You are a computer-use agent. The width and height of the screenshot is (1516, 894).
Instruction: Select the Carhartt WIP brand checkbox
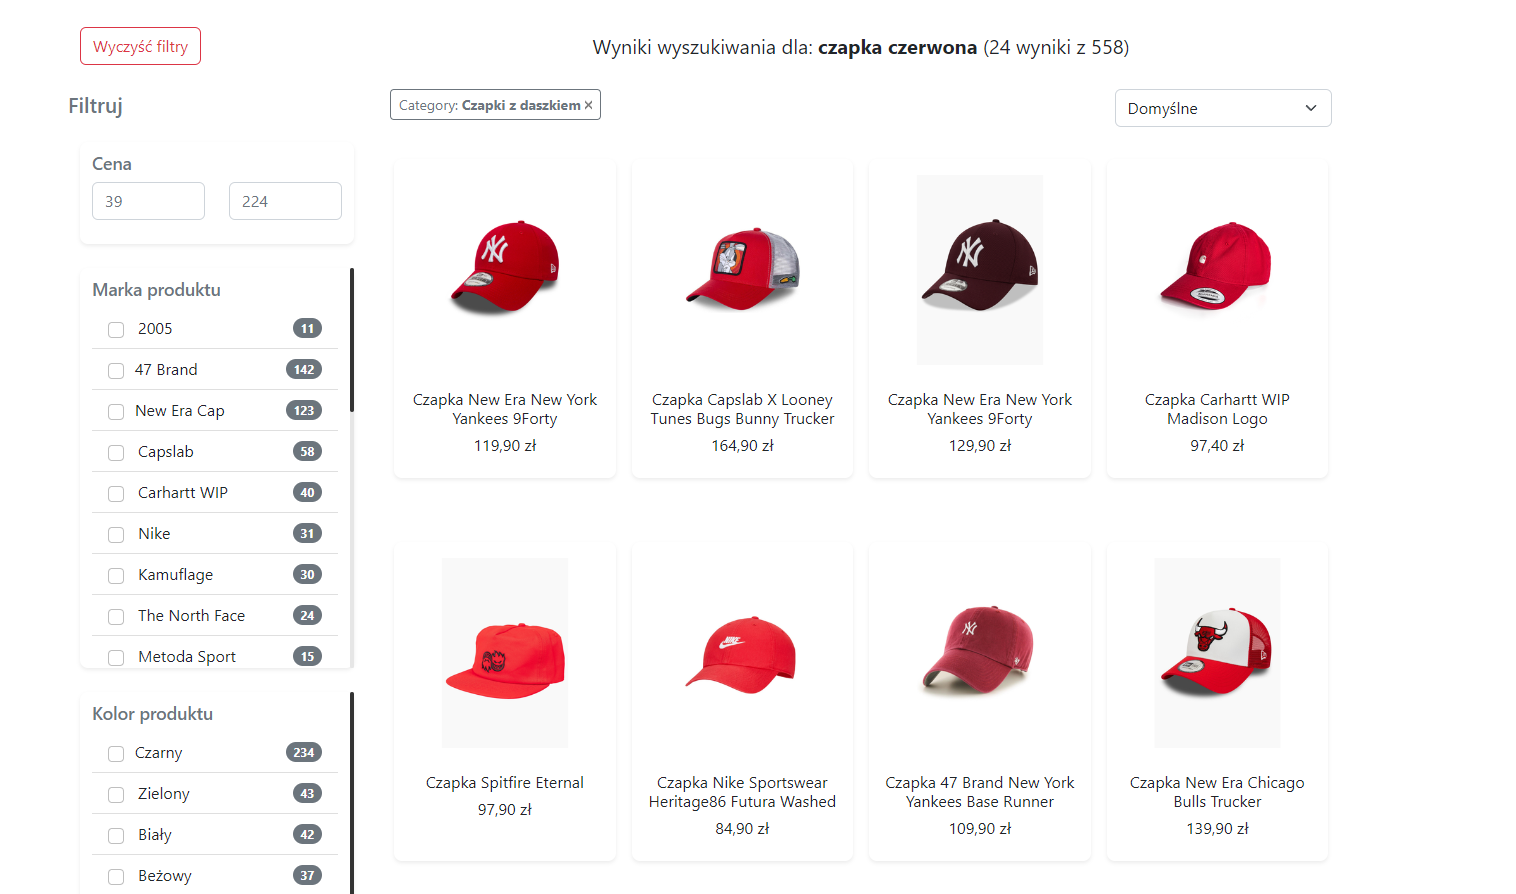click(116, 494)
